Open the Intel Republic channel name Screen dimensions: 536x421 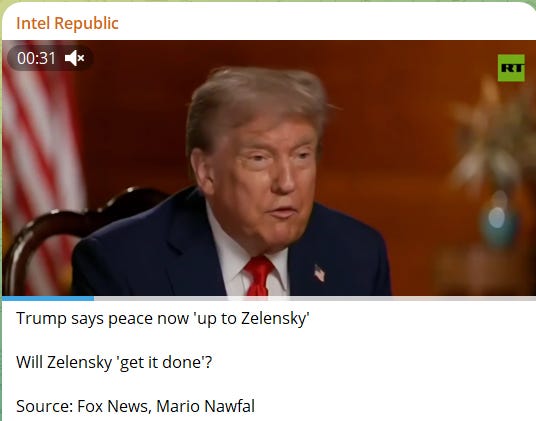pyautogui.click(x=67, y=23)
